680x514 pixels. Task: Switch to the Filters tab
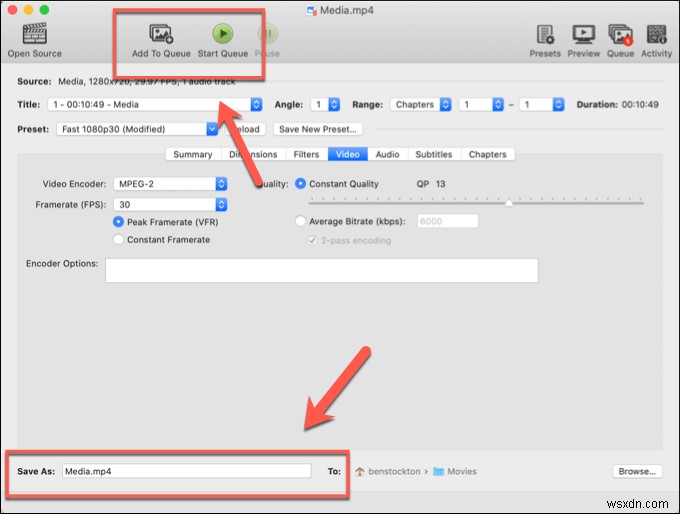tap(306, 154)
